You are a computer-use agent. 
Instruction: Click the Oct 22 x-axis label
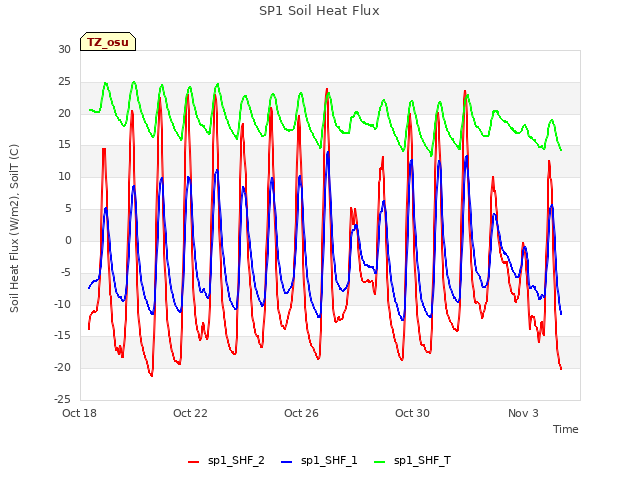coord(190,413)
